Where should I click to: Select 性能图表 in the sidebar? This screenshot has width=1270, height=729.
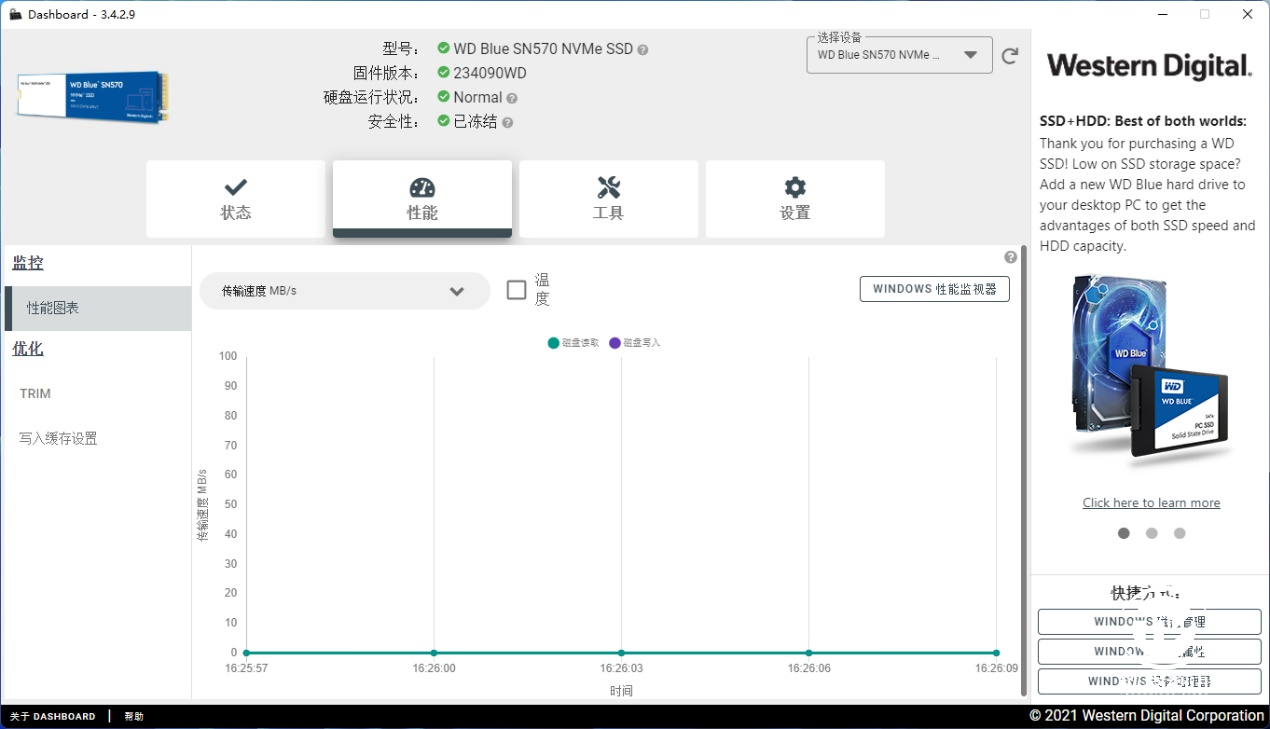98,308
